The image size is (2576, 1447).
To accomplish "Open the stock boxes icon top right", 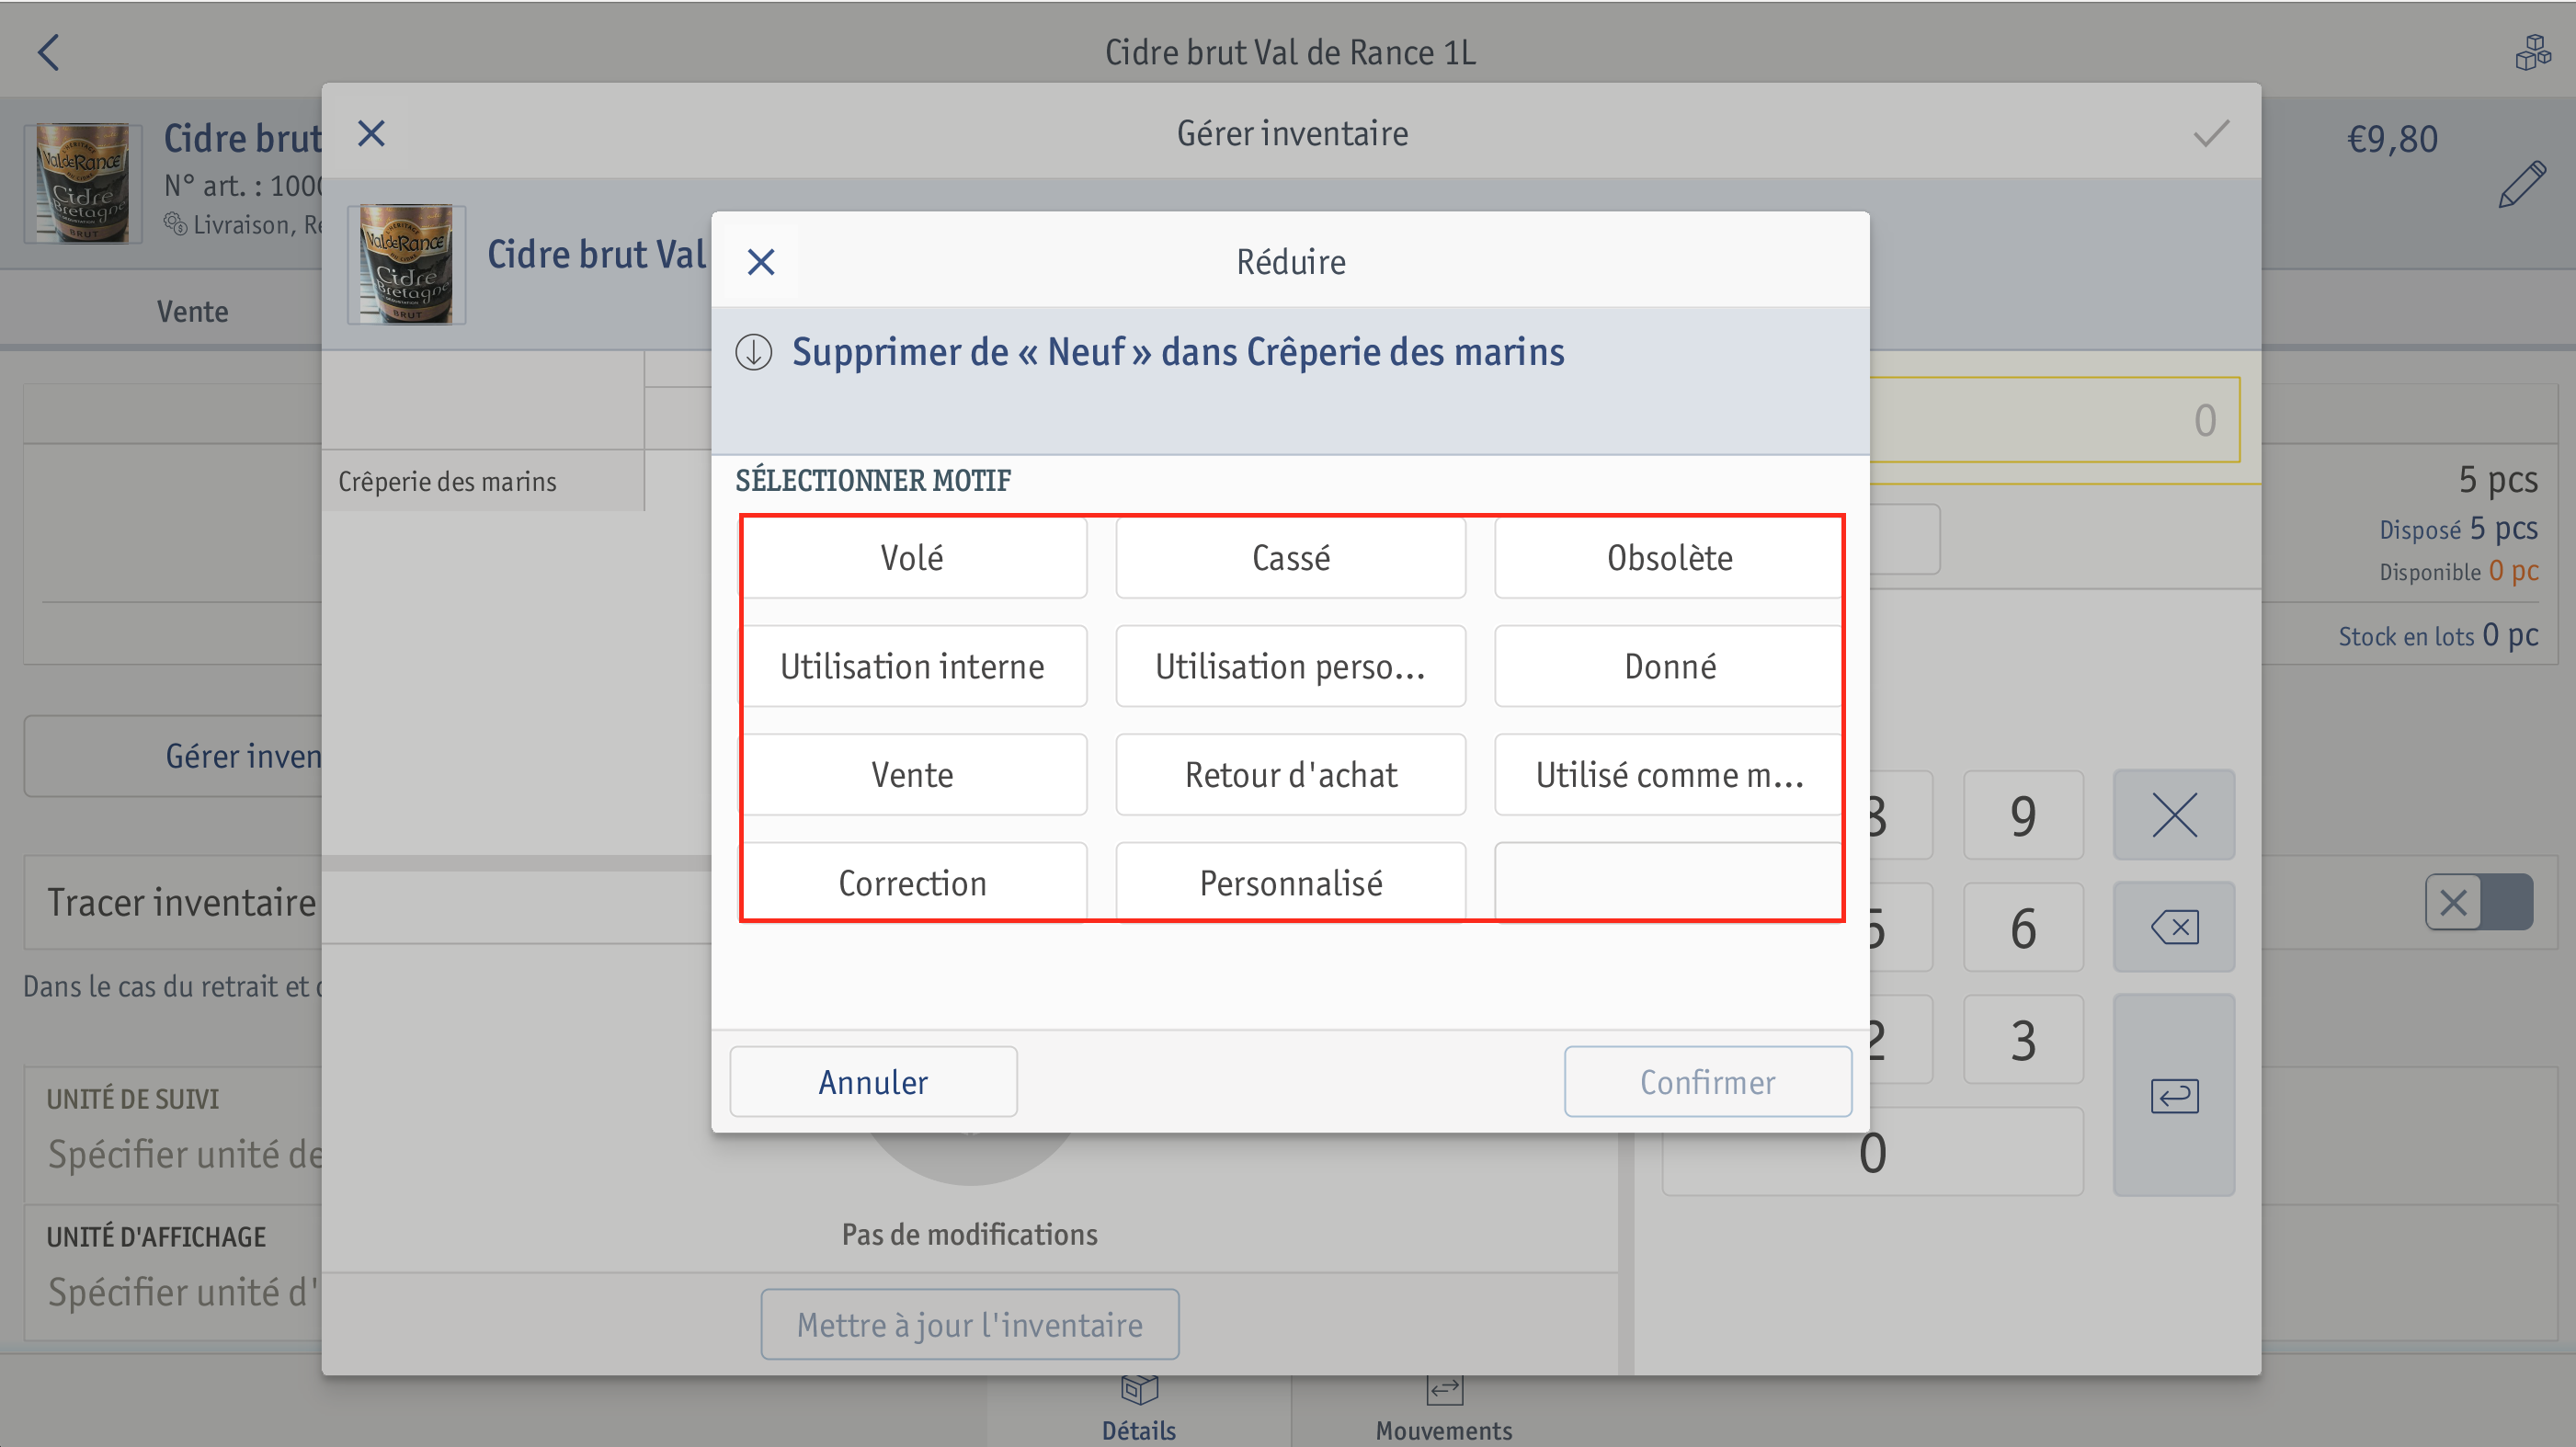I will tap(2533, 52).
